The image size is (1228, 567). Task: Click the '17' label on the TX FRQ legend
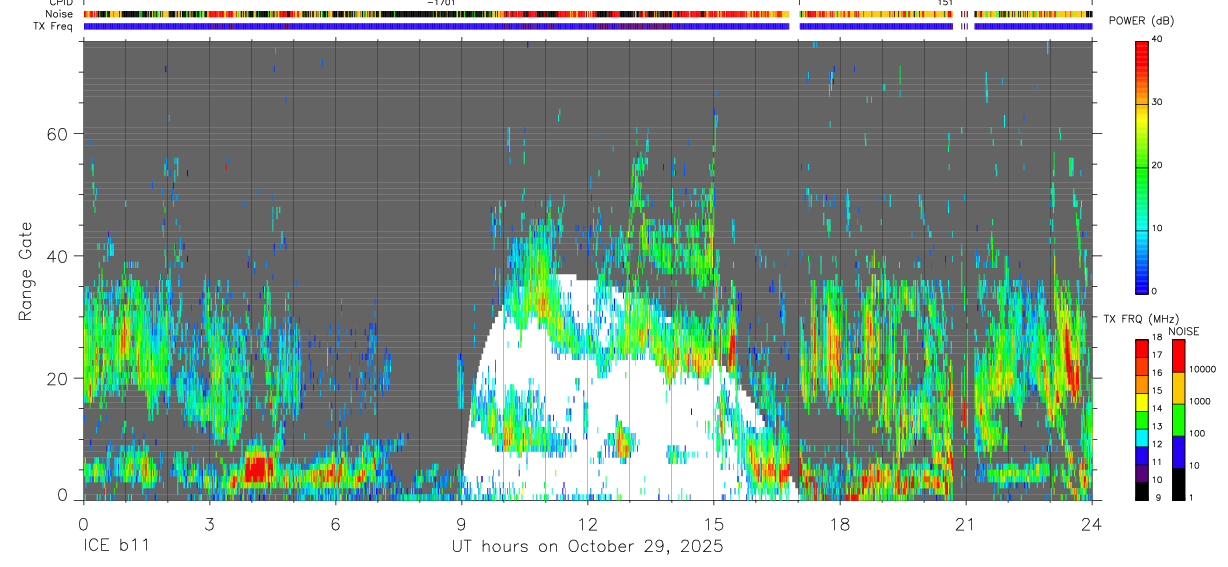(x=1158, y=355)
